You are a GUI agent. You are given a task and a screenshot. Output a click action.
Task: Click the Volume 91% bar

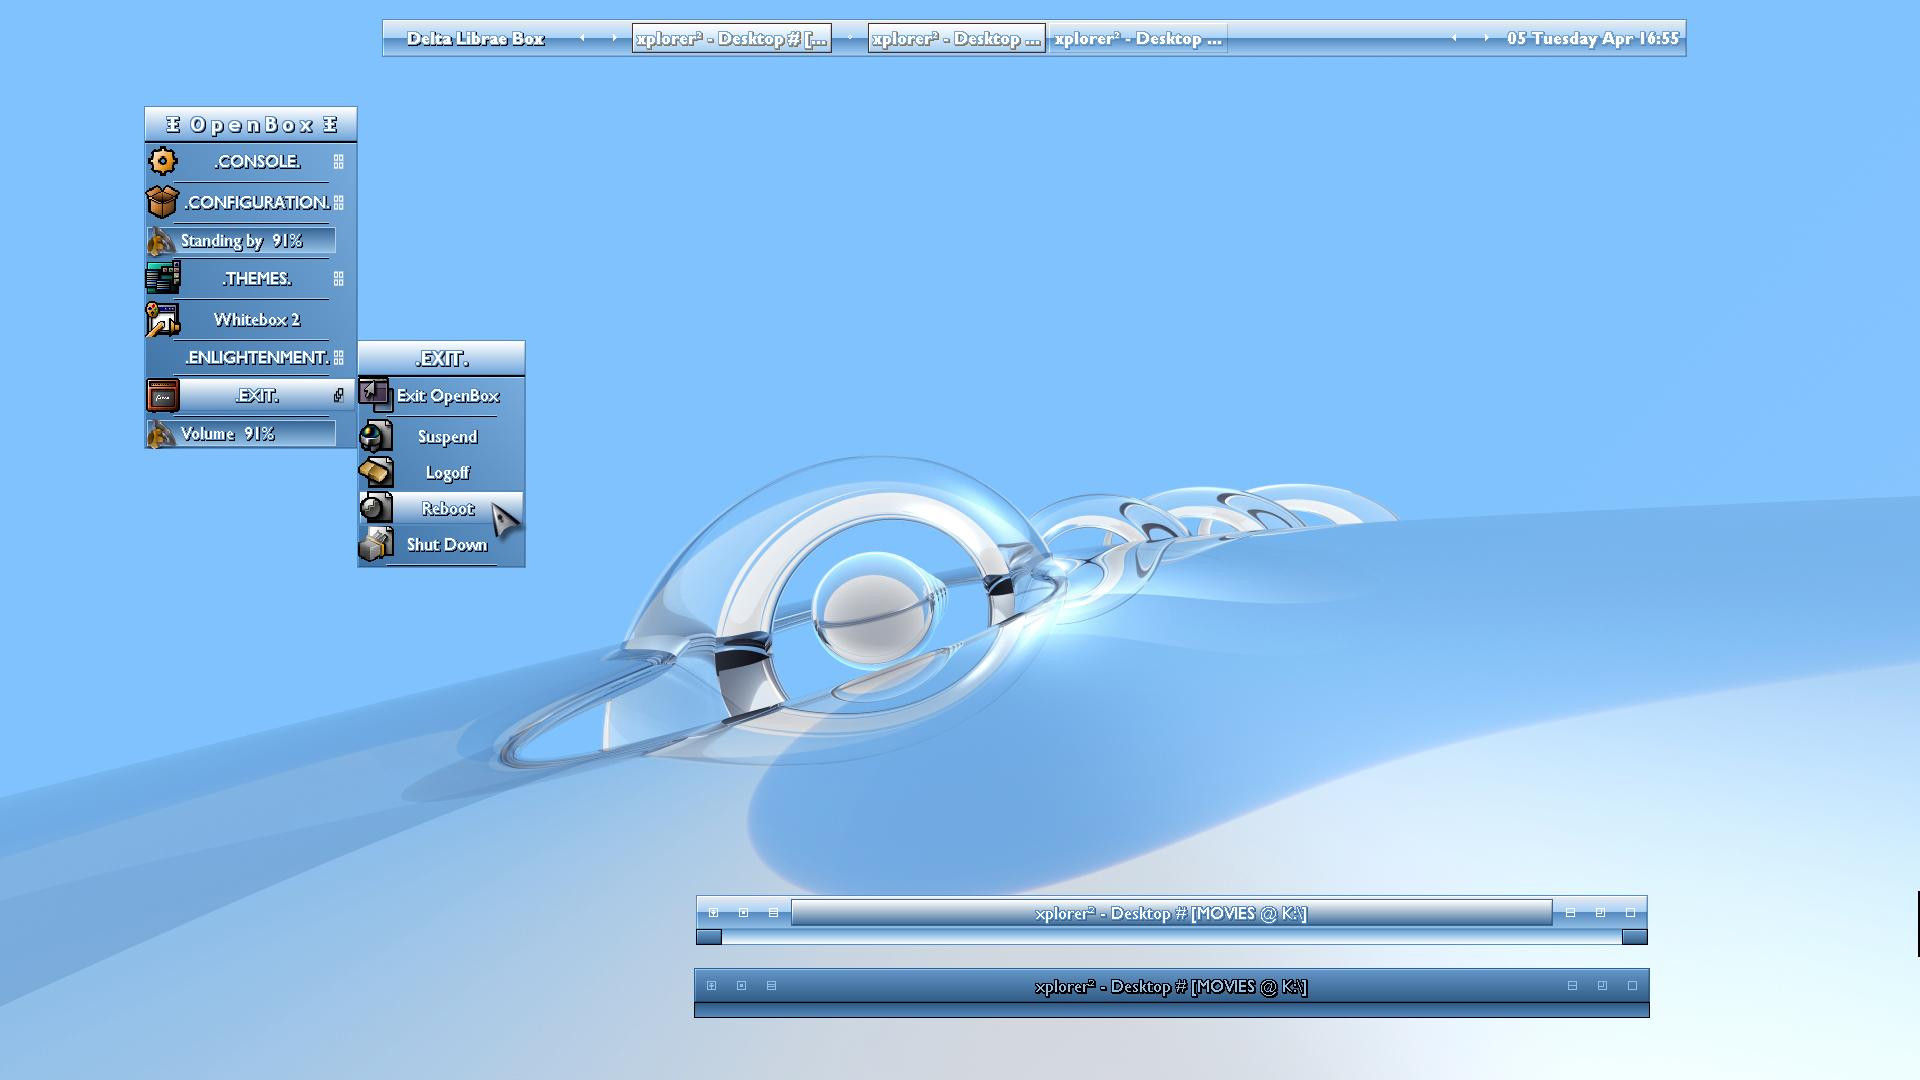[241, 433]
